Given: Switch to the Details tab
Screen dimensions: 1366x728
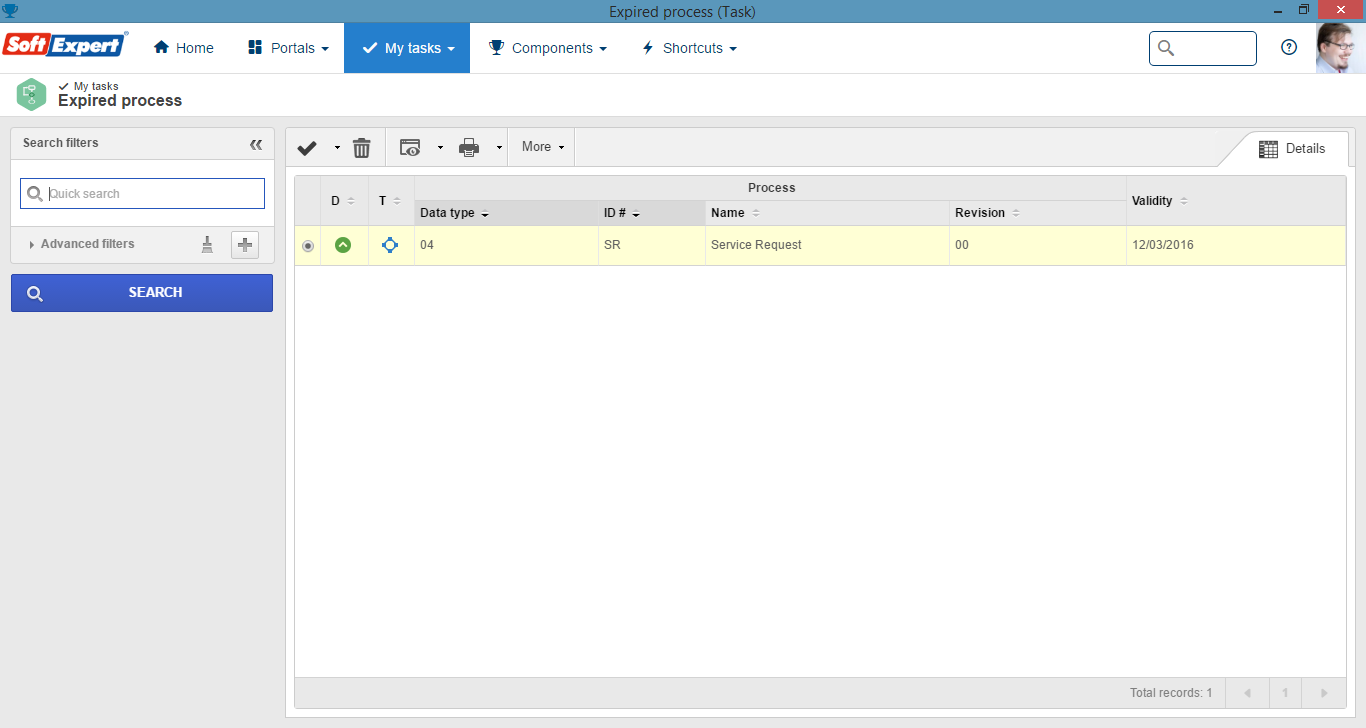Looking at the screenshot, I should (x=1292, y=149).
